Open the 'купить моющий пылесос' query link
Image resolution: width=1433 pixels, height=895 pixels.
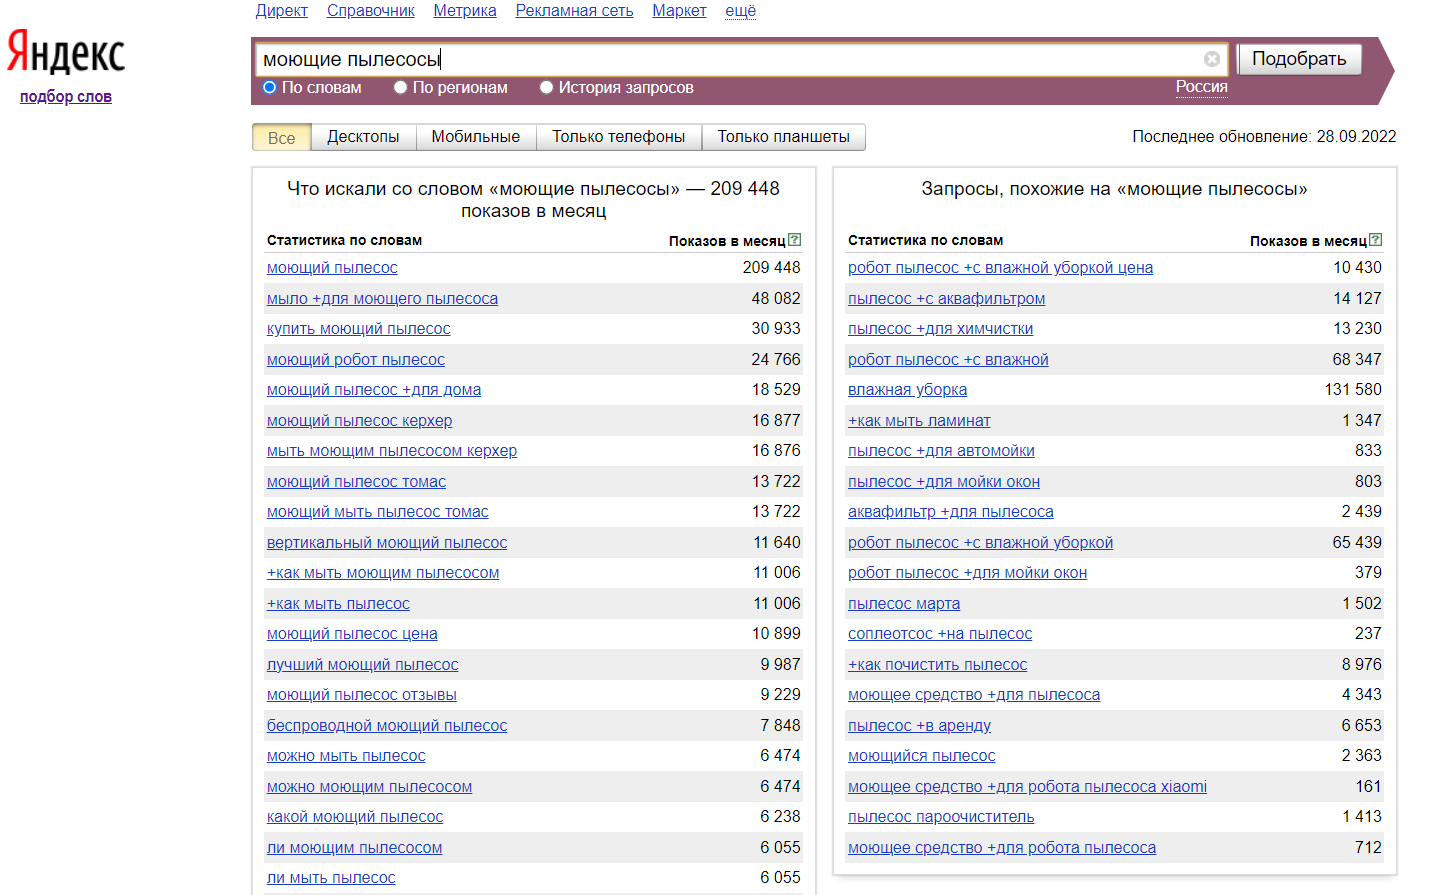click(358, 329)
